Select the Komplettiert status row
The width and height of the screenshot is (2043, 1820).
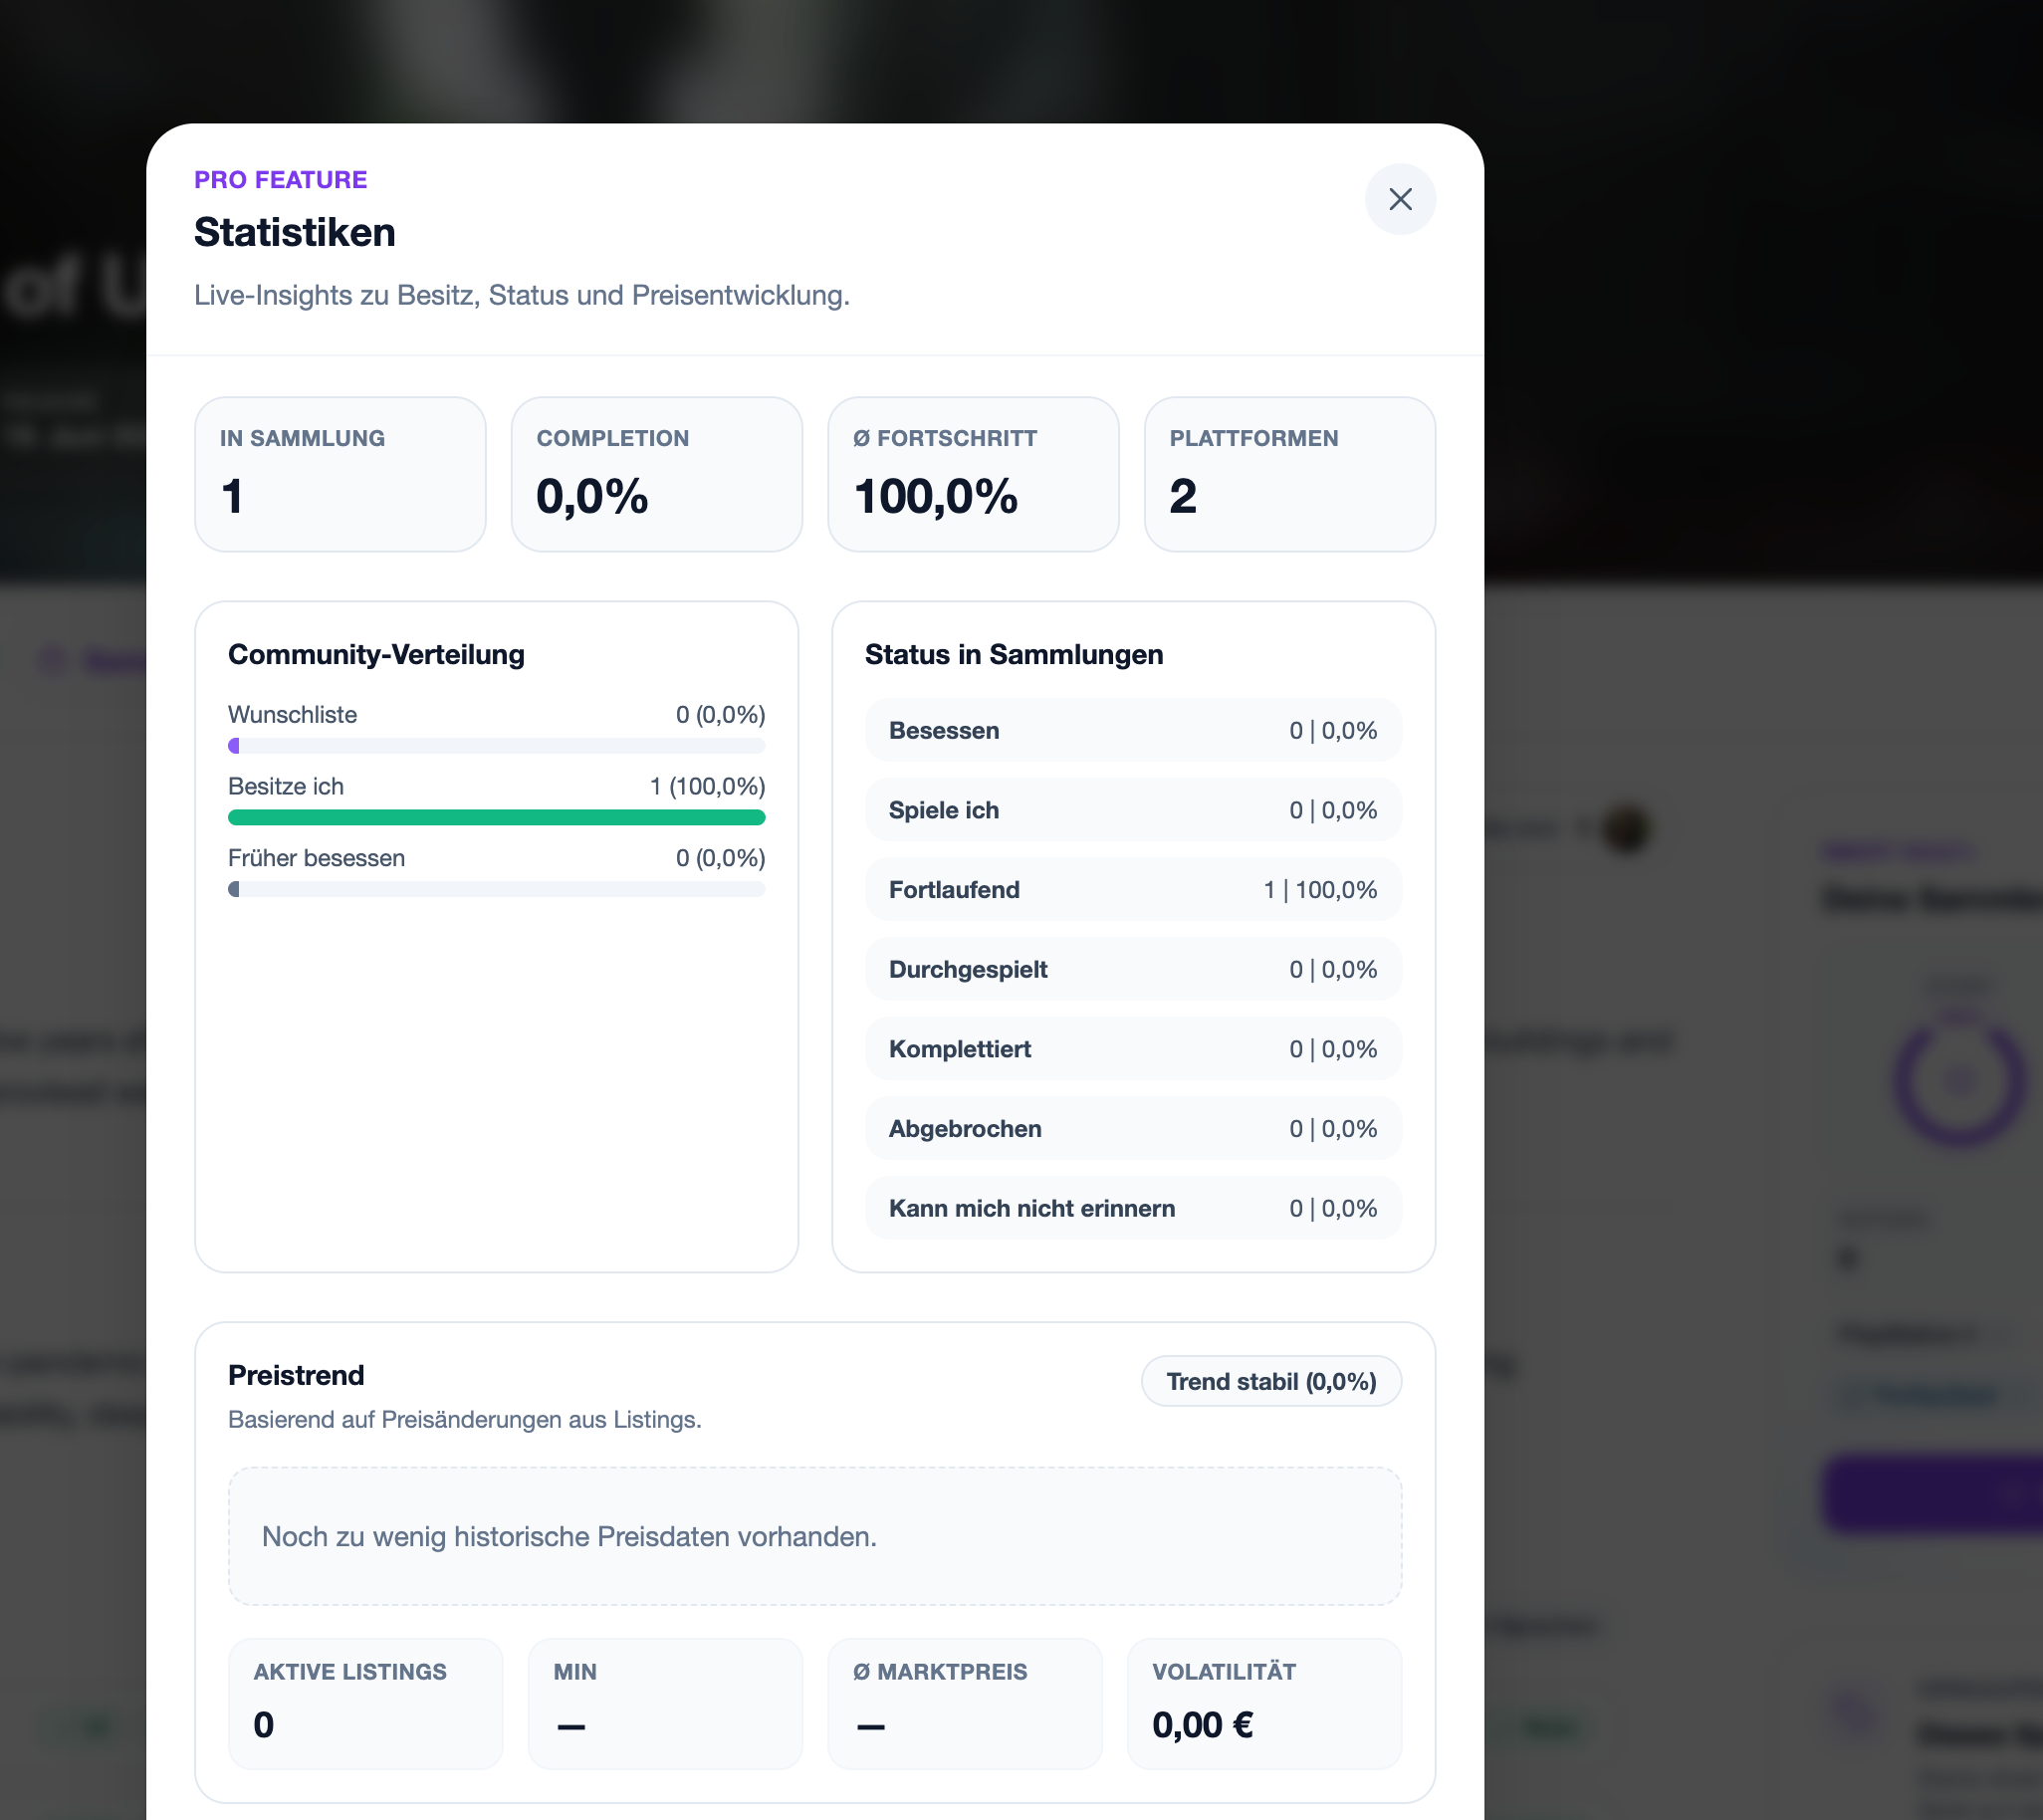(1132, 1049)
